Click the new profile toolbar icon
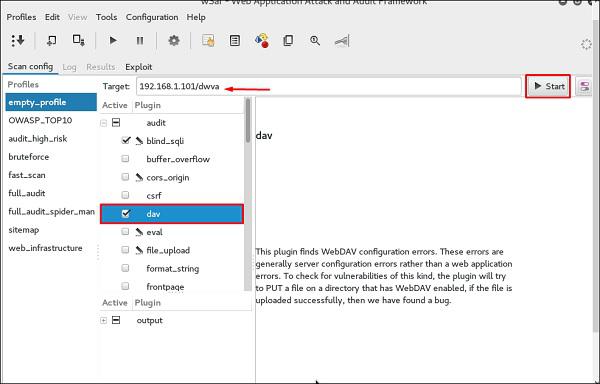600x384 pixels. pyautogui.click(x=51, y=40)
